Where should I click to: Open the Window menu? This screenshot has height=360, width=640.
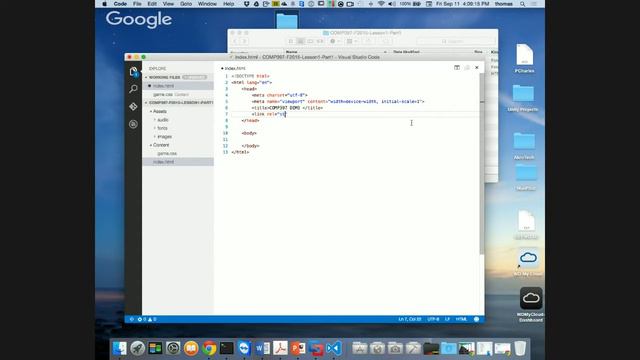point(207,4)
